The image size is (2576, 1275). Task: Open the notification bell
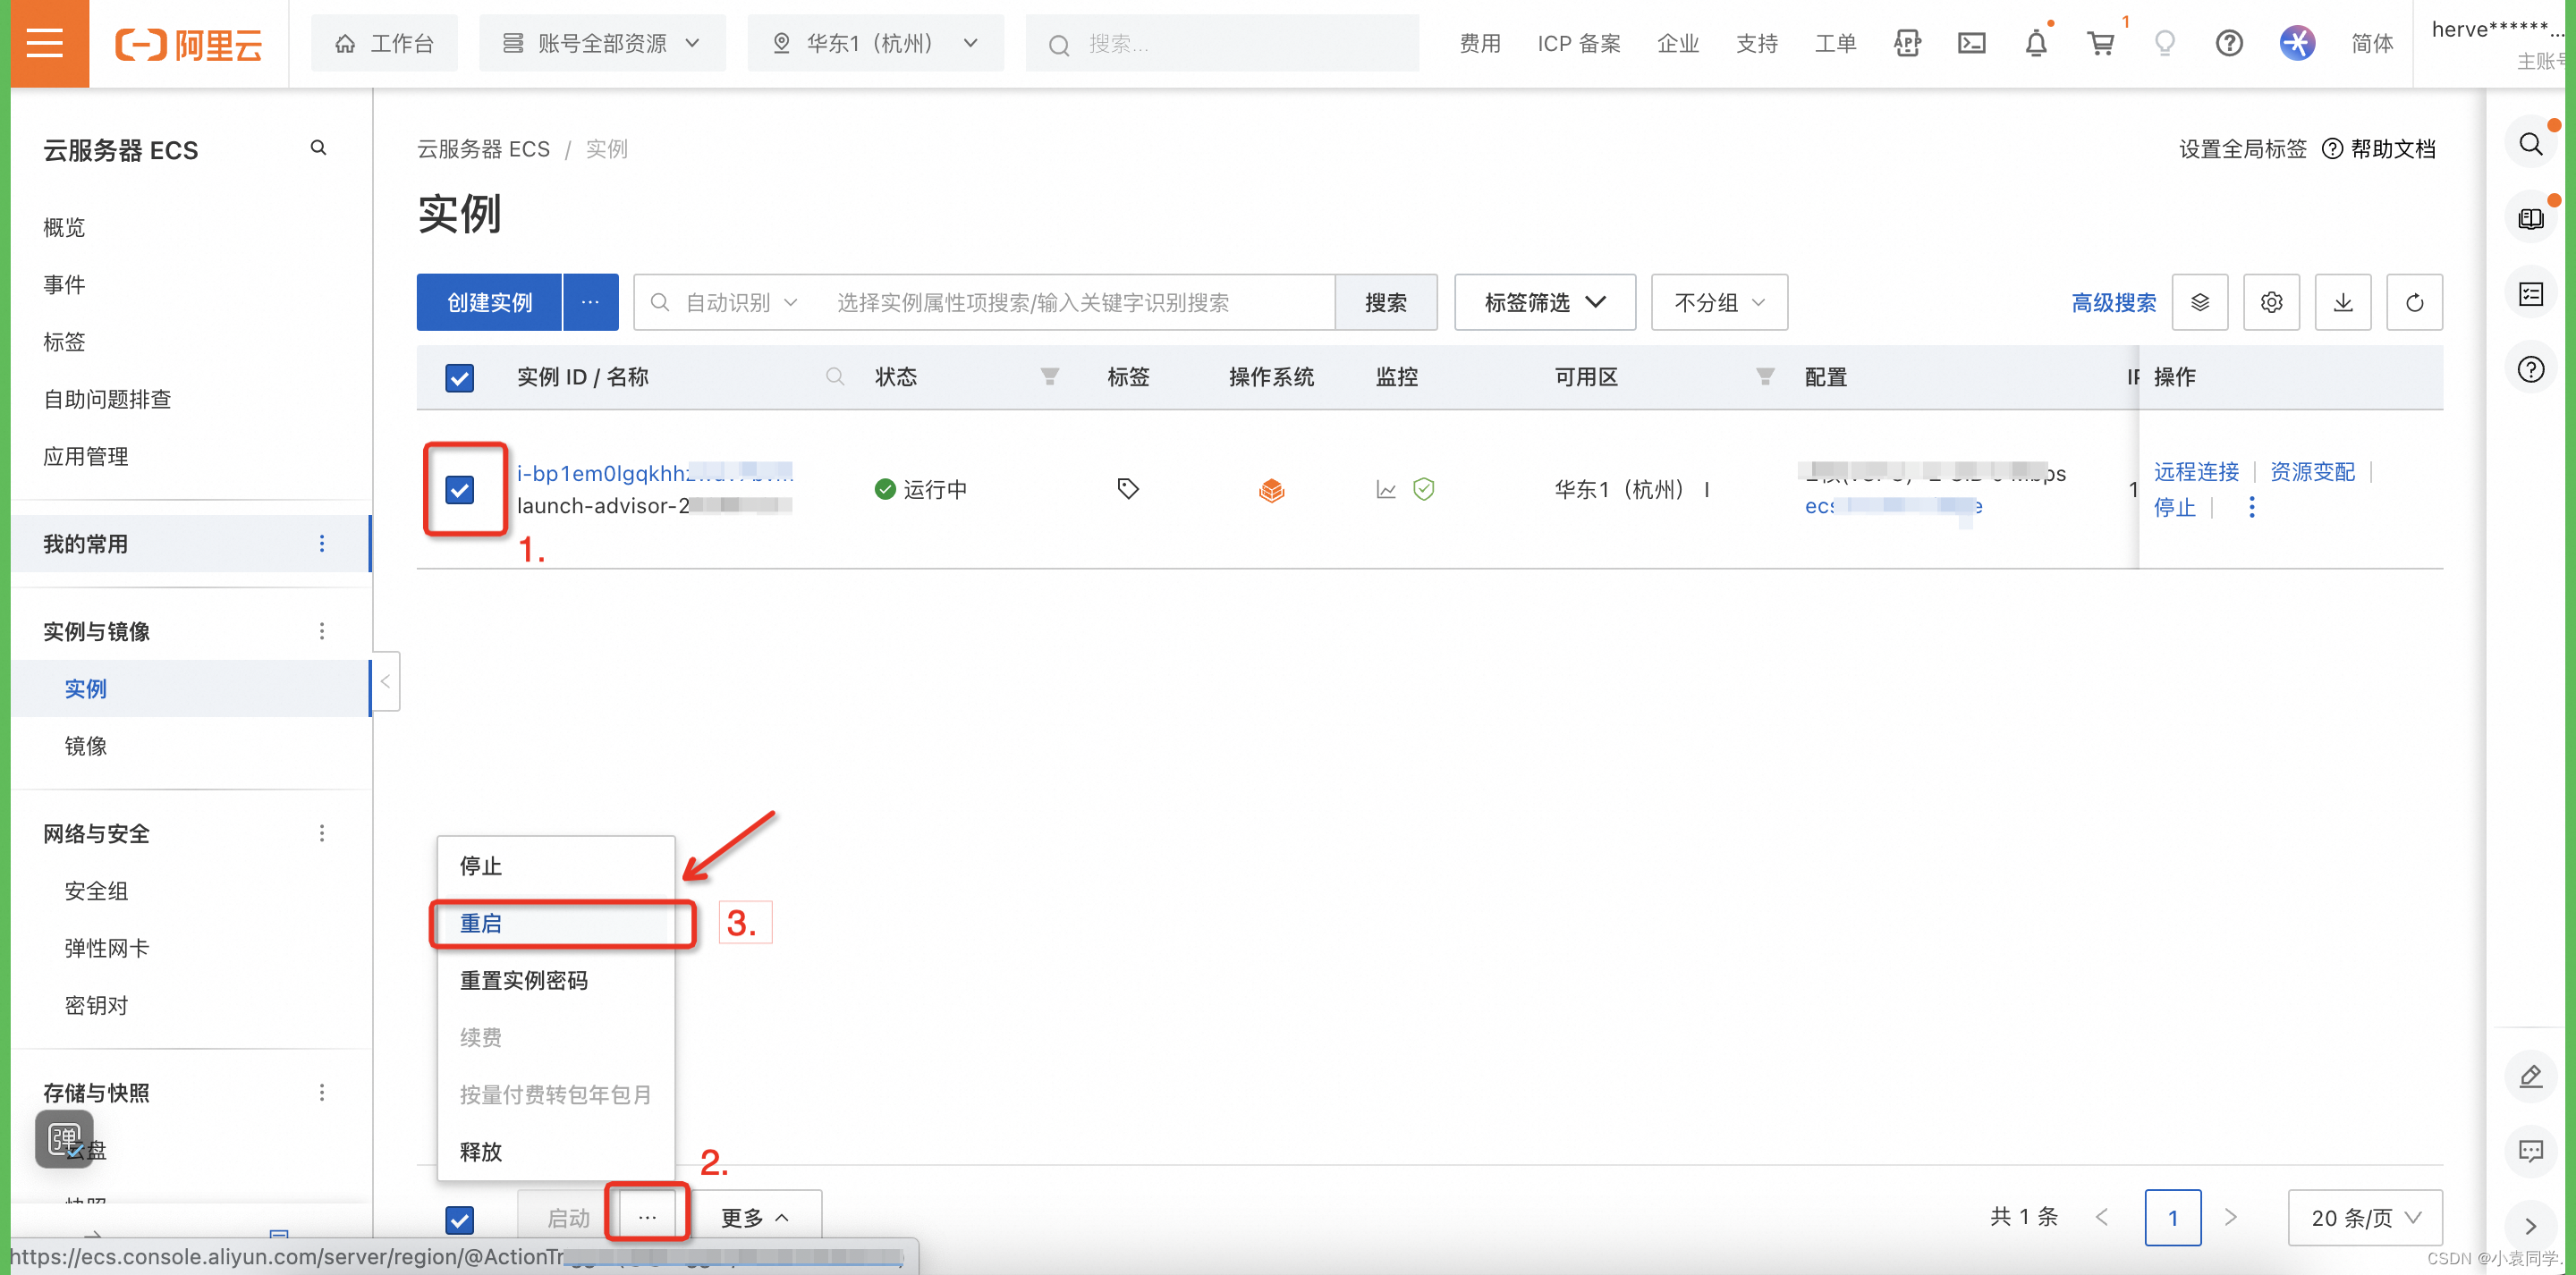(x=2036, y=43)
